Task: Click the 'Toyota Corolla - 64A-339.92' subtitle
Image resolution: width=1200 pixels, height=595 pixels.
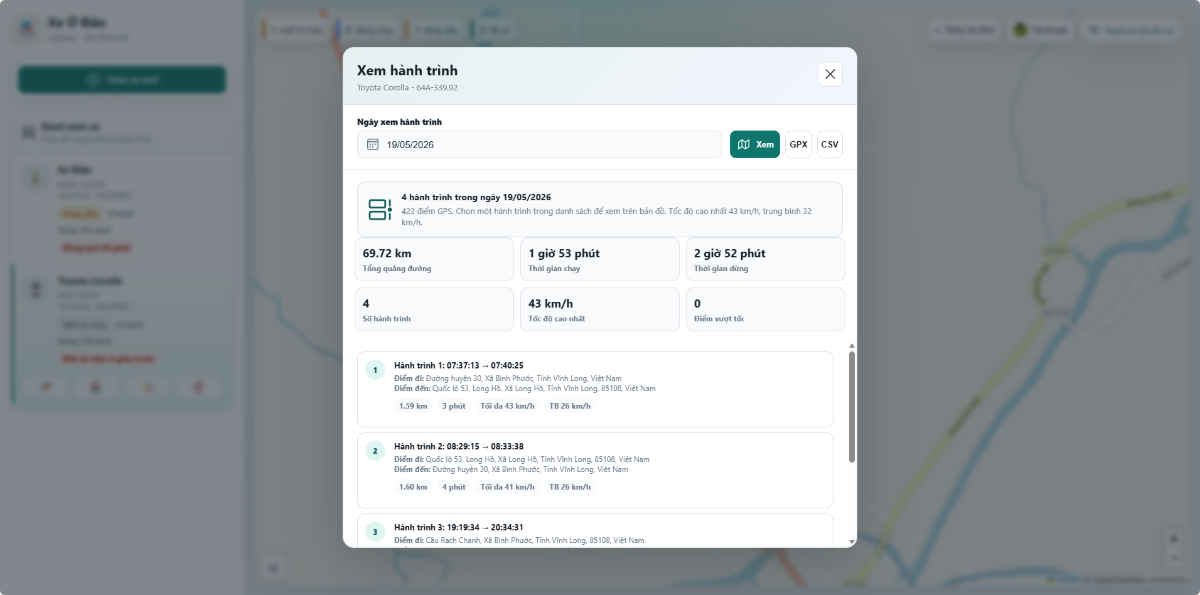Action: 407,88
